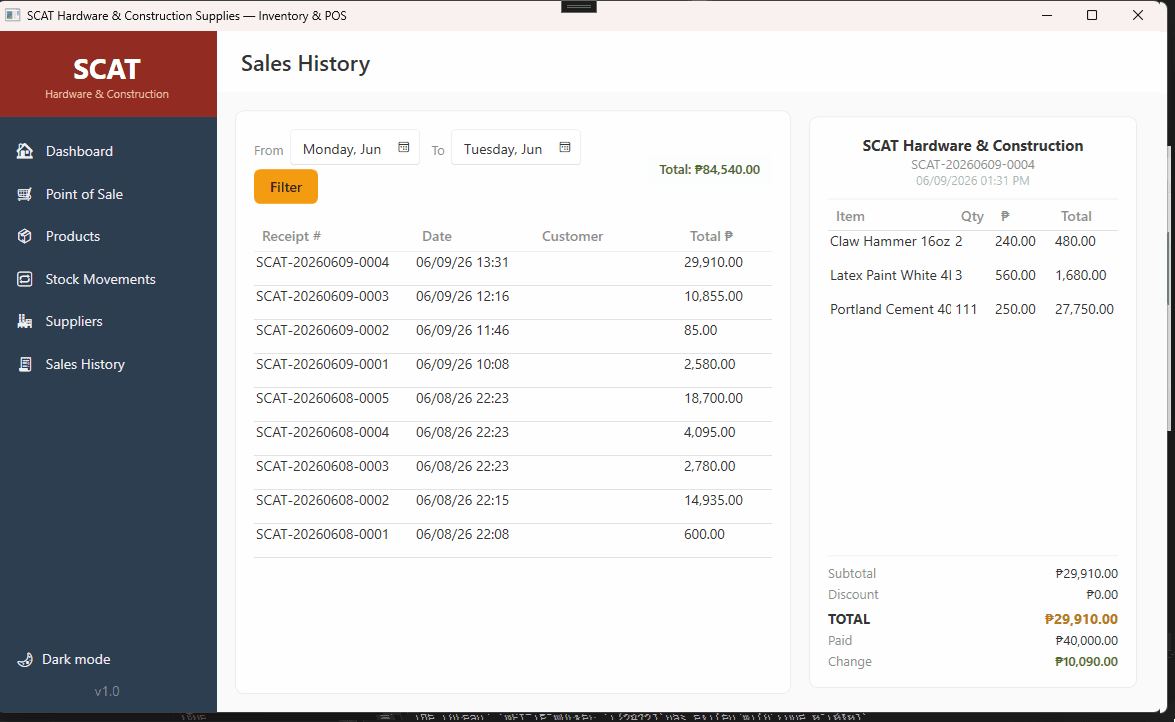1175x722 pixels.
Task: Select receipt SCAT-20260609-0004 row
Action: pyautogui.click(x=513, y=268)
